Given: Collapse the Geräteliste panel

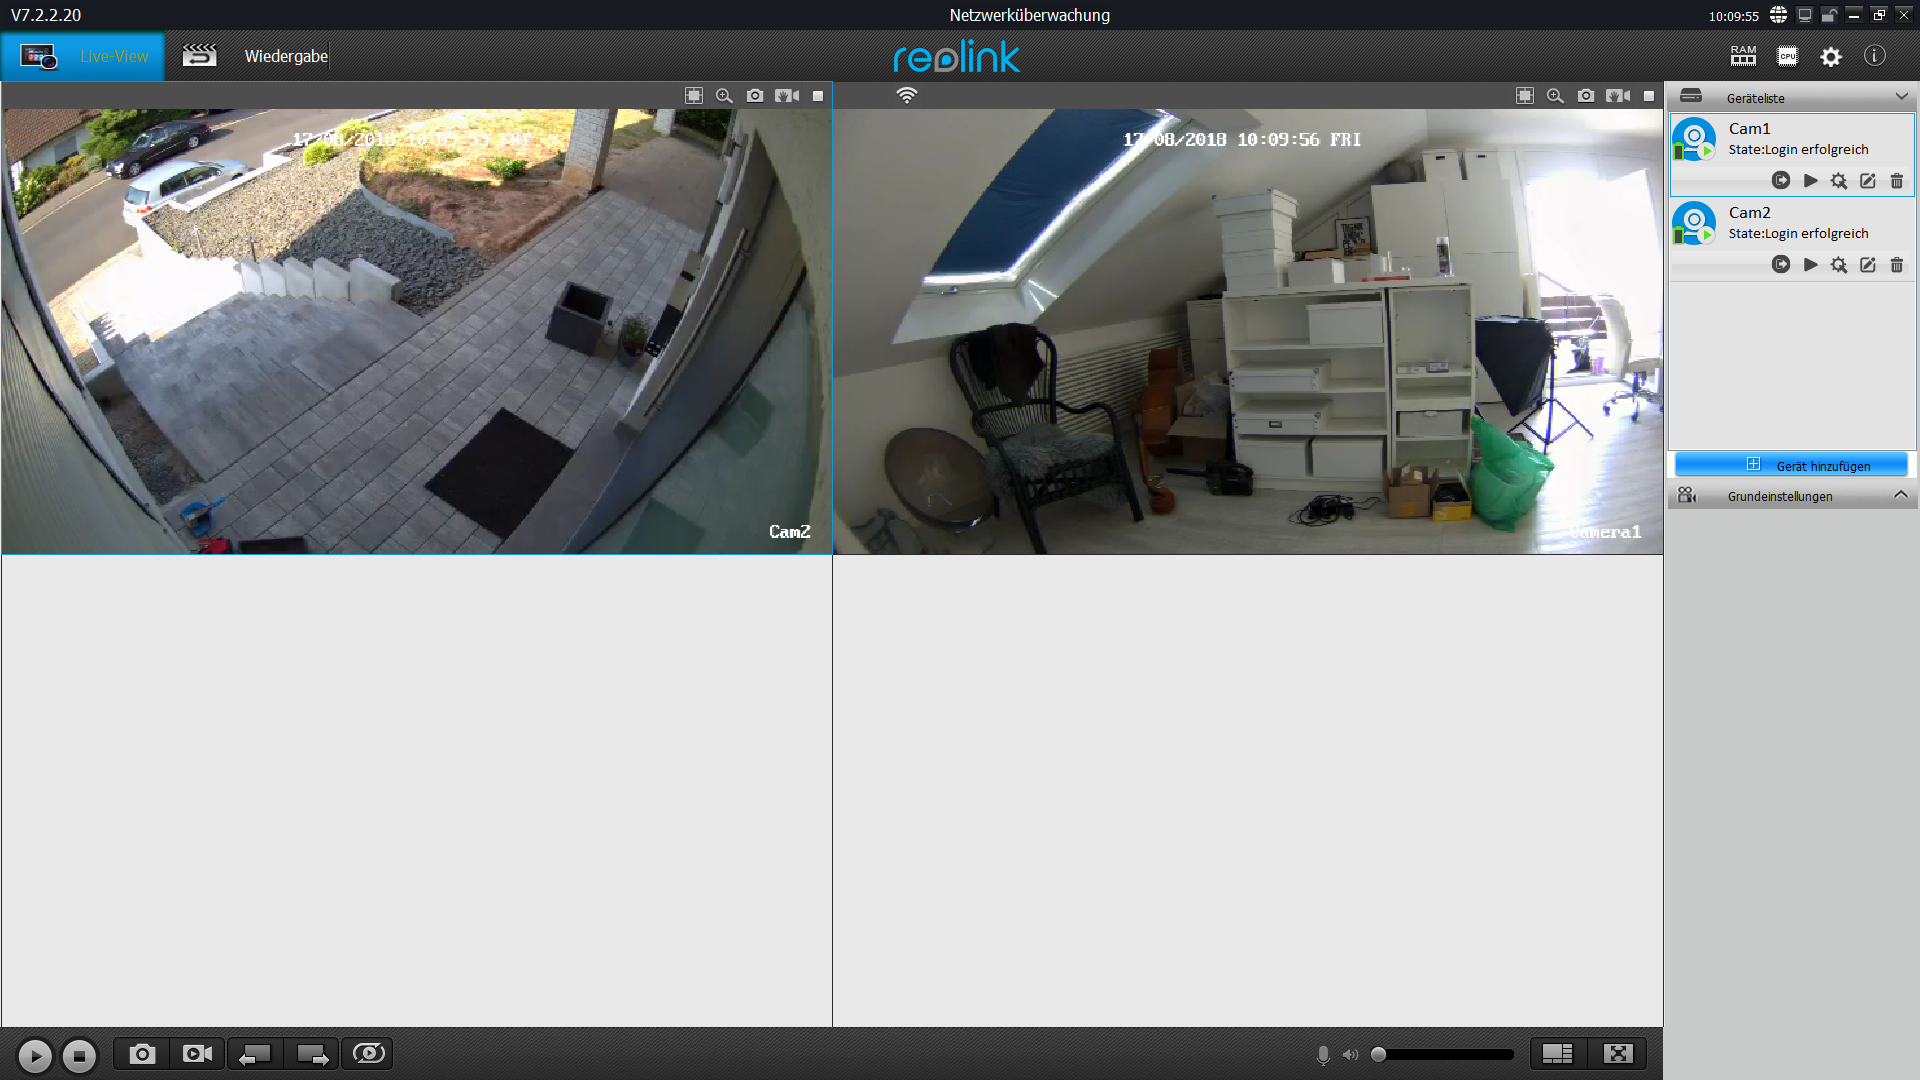Looking at the screenshot, I should (x=1901, y=97).
